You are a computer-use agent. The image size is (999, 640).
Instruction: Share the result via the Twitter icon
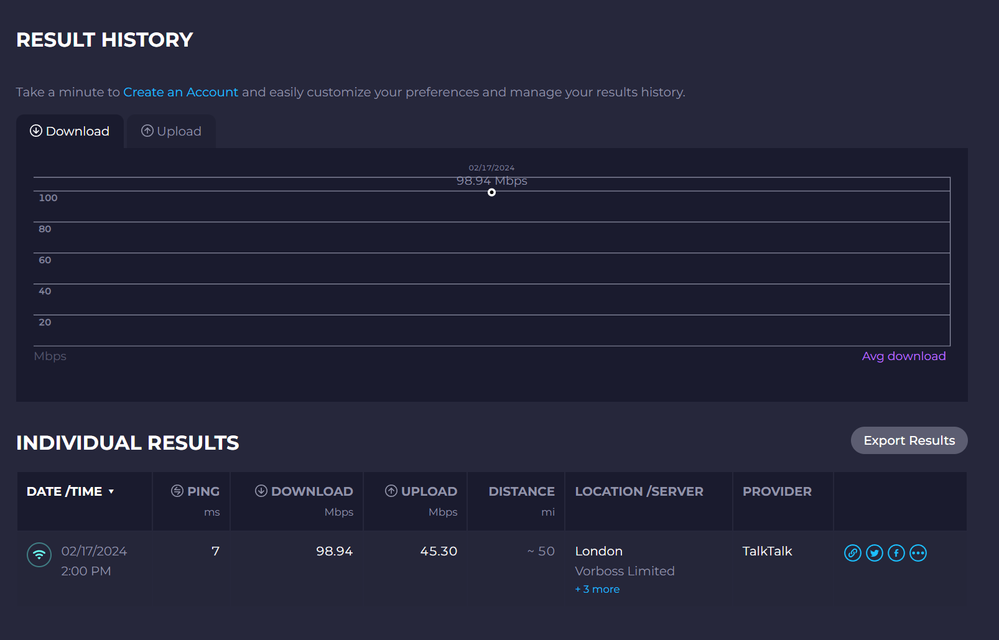pos(874,553)
